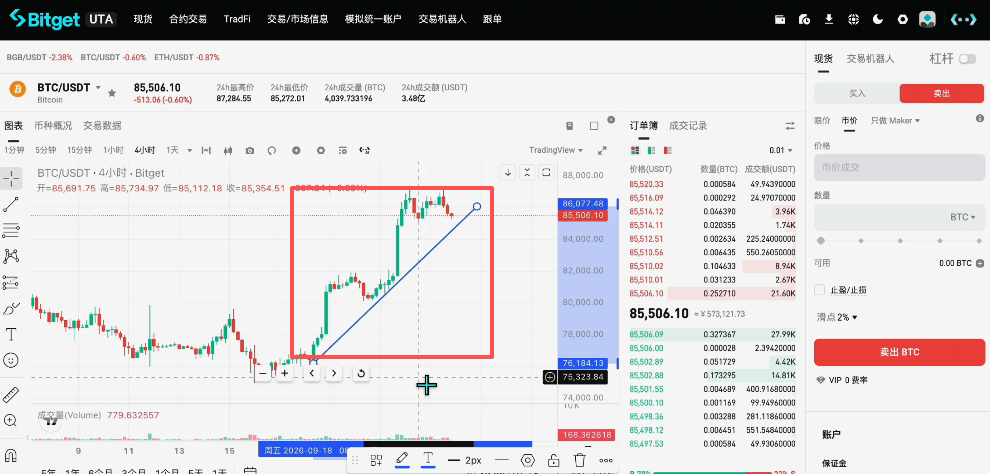Delete the selected drawing with trash icon
Viewport: 990px width, 474px height.
click(580, 460)
